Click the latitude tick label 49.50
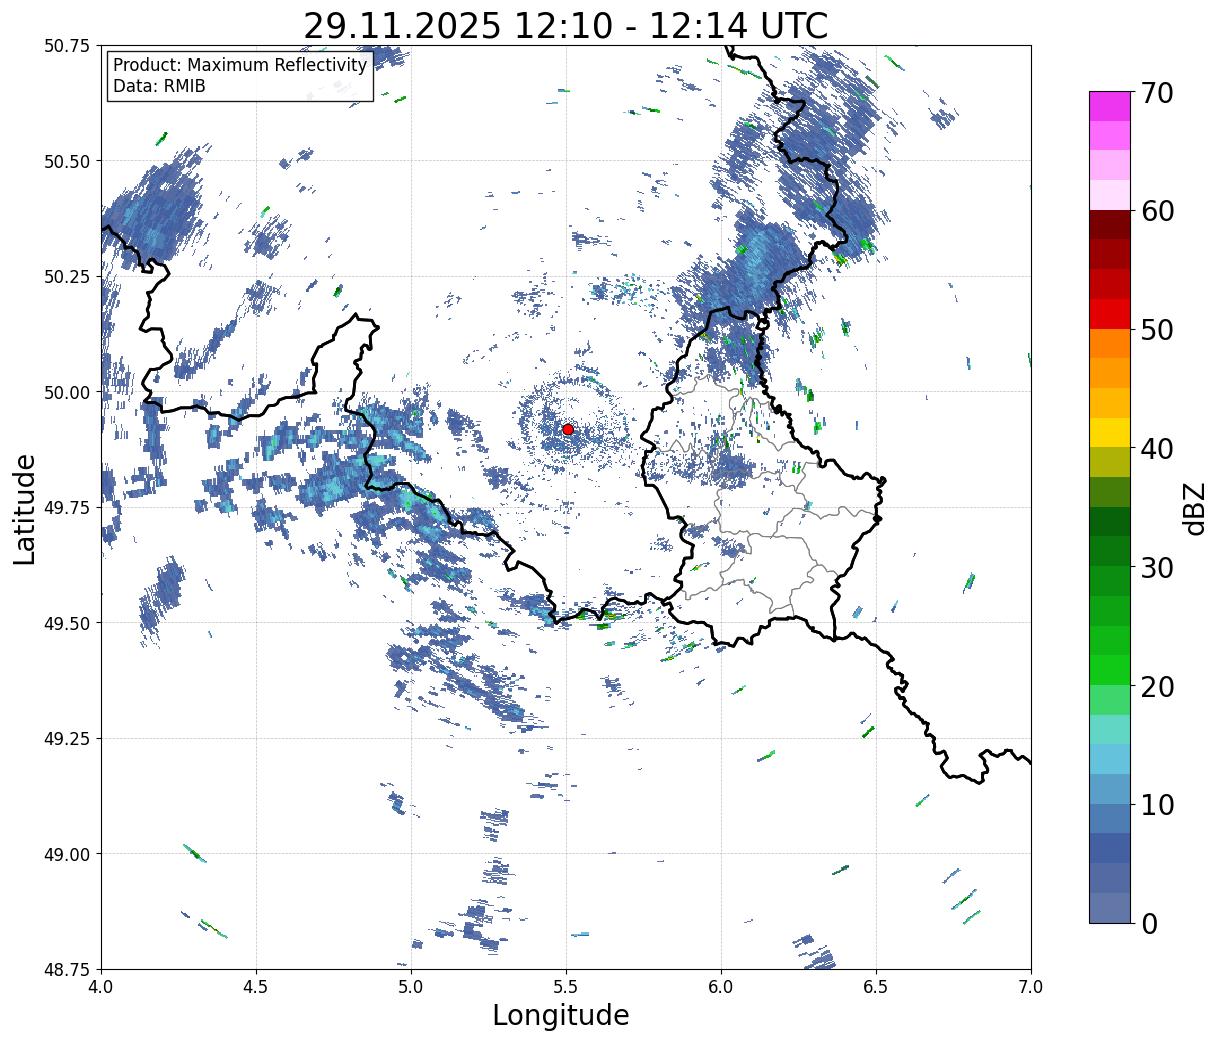Image resolution: width=1219 pixels, height=1040 pixels. [x=67, y=623]
